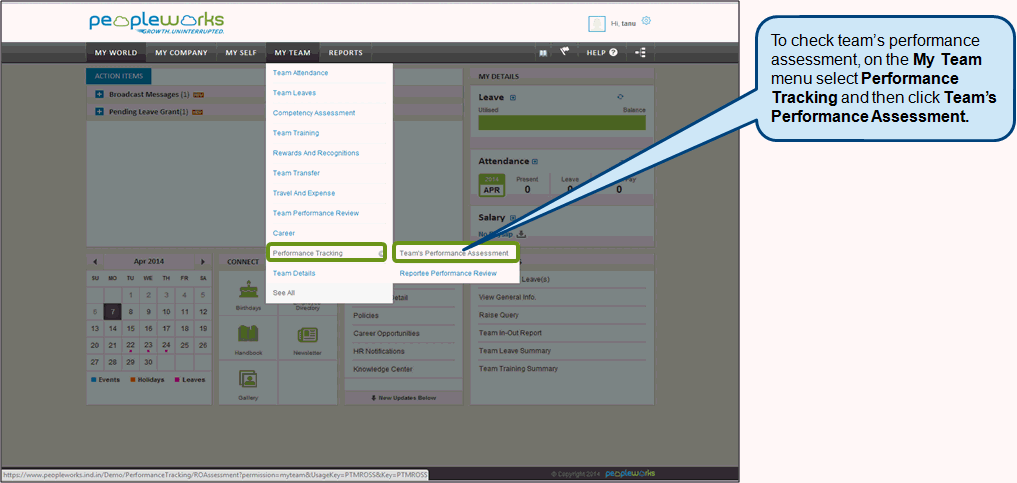Open the HELP menu
The image size is (1017, 483).
(602, 53)
